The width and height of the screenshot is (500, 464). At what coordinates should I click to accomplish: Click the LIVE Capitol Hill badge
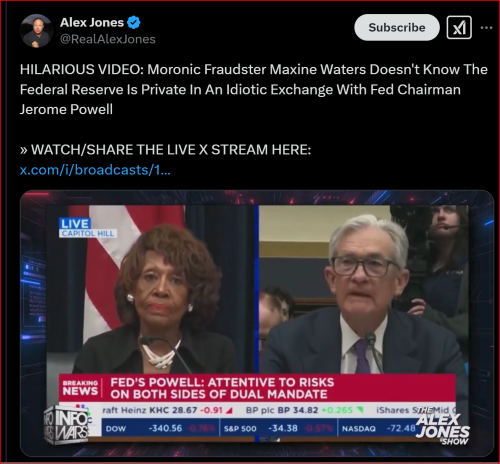tap(87, 228)
